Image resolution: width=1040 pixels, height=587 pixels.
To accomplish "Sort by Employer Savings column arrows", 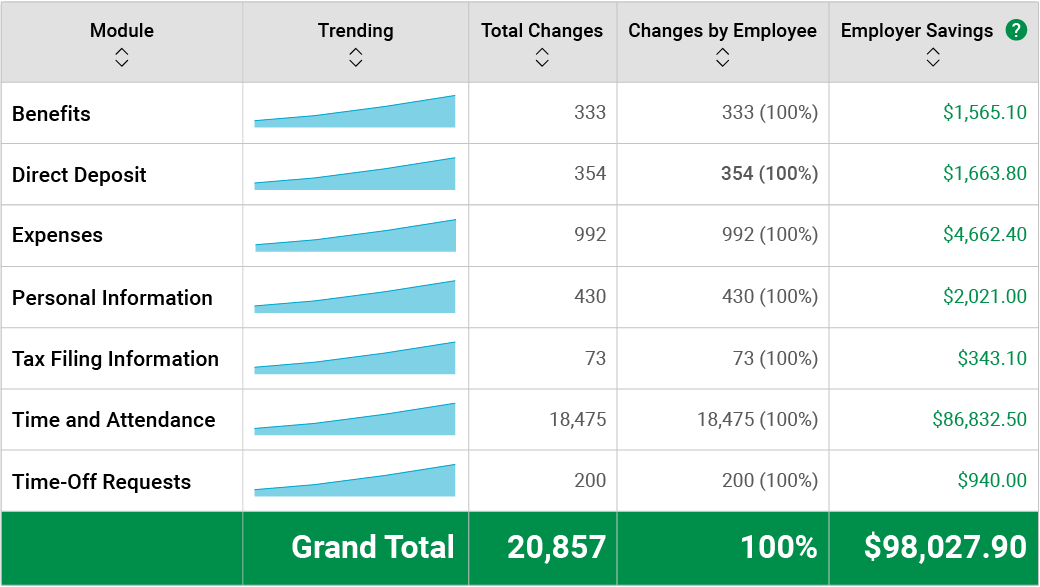I will pos(933,58).
